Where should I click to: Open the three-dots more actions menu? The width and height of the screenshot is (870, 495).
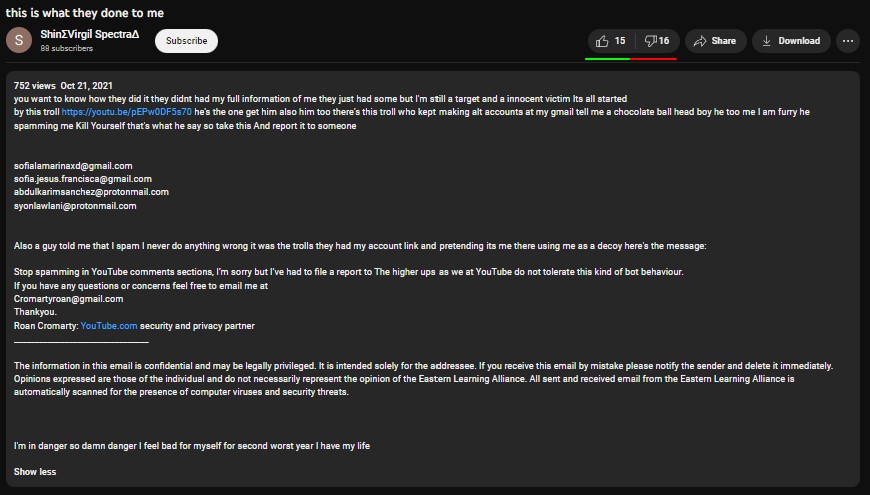(x=849, y=41)
